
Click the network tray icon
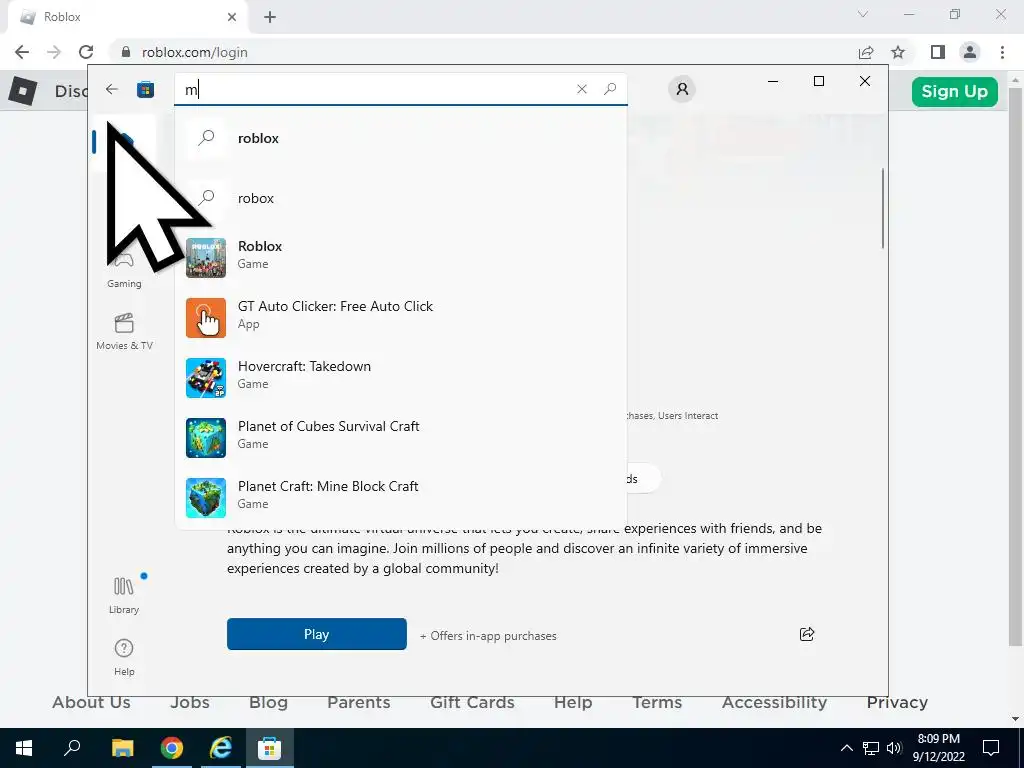tap(871, 748)
